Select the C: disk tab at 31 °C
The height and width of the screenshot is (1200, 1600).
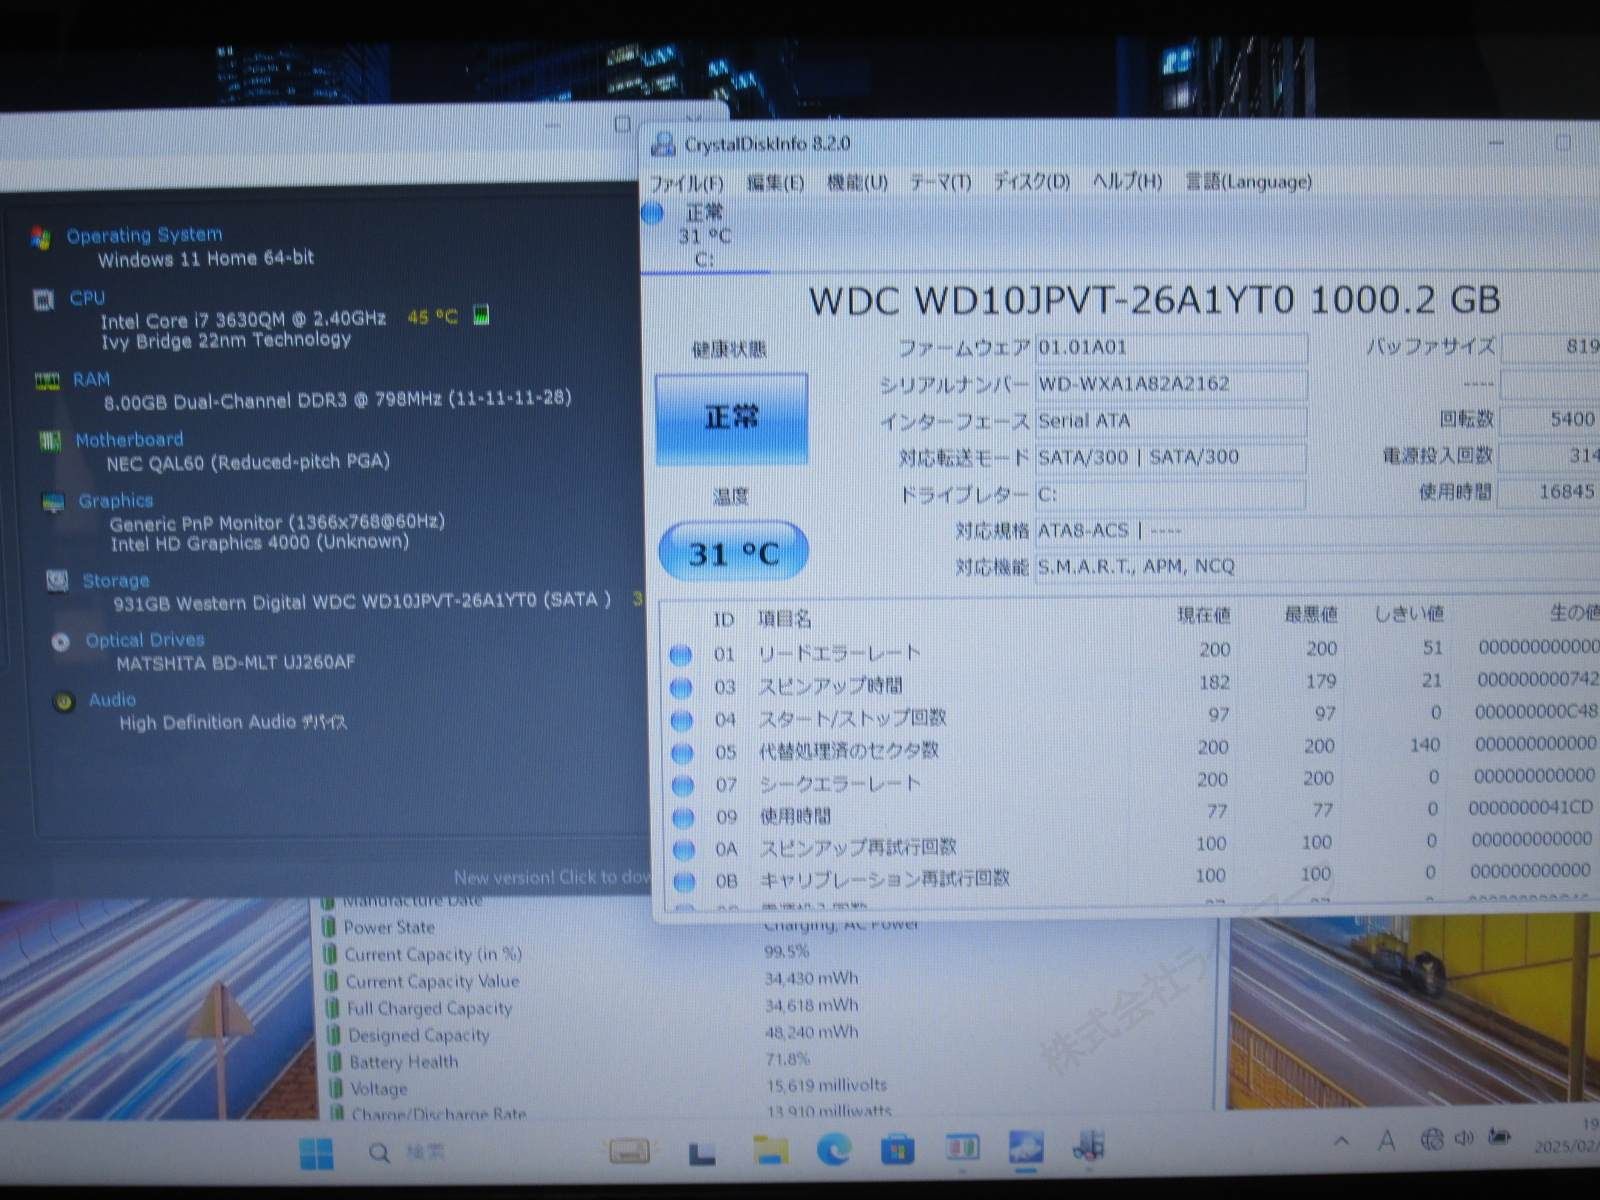[704, 236]
